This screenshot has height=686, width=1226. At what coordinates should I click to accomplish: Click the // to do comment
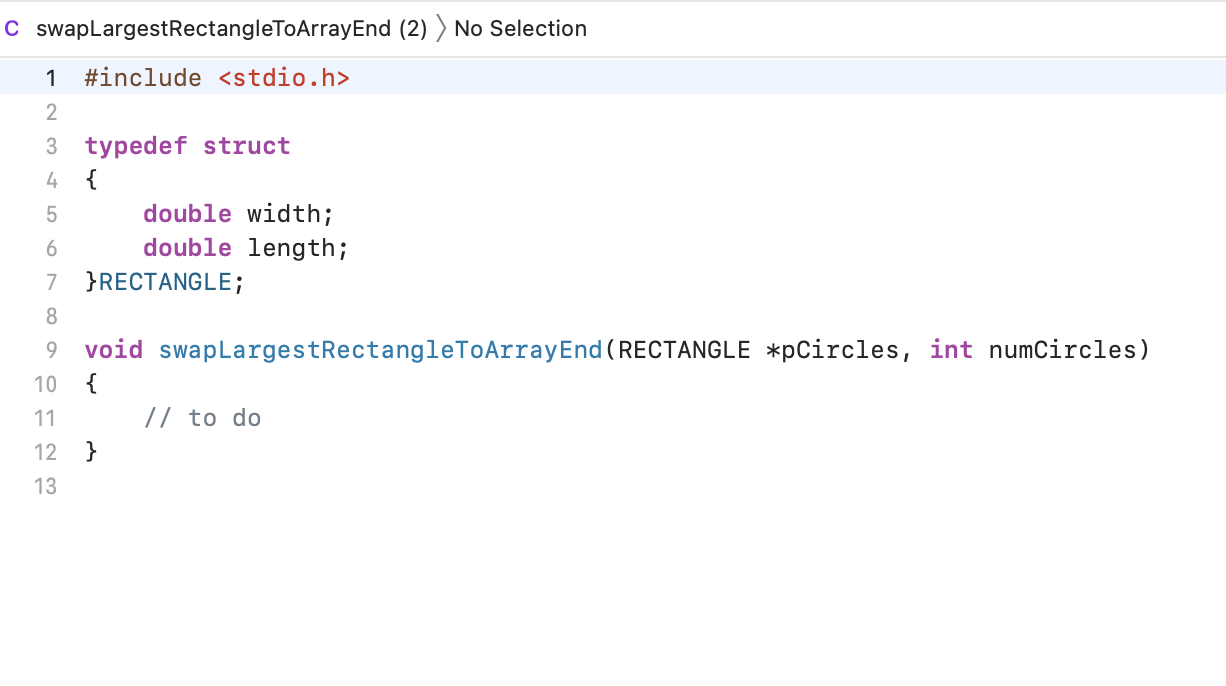point(203,418)
